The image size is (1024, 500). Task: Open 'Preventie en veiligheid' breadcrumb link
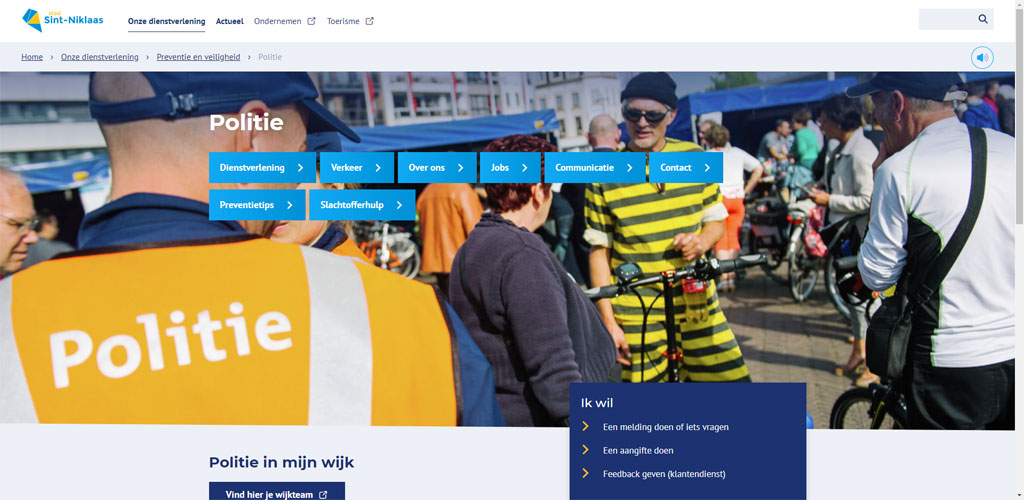tap(199, 57)
